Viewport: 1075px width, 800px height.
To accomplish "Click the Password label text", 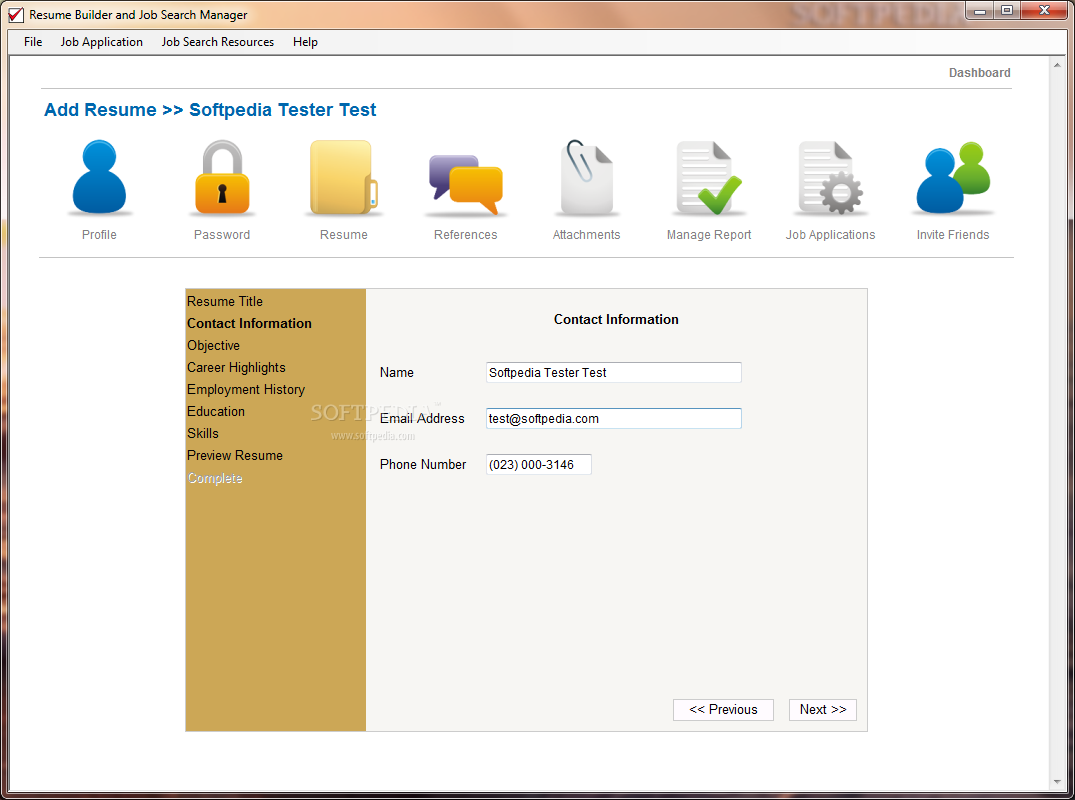I will click(221, 234).
